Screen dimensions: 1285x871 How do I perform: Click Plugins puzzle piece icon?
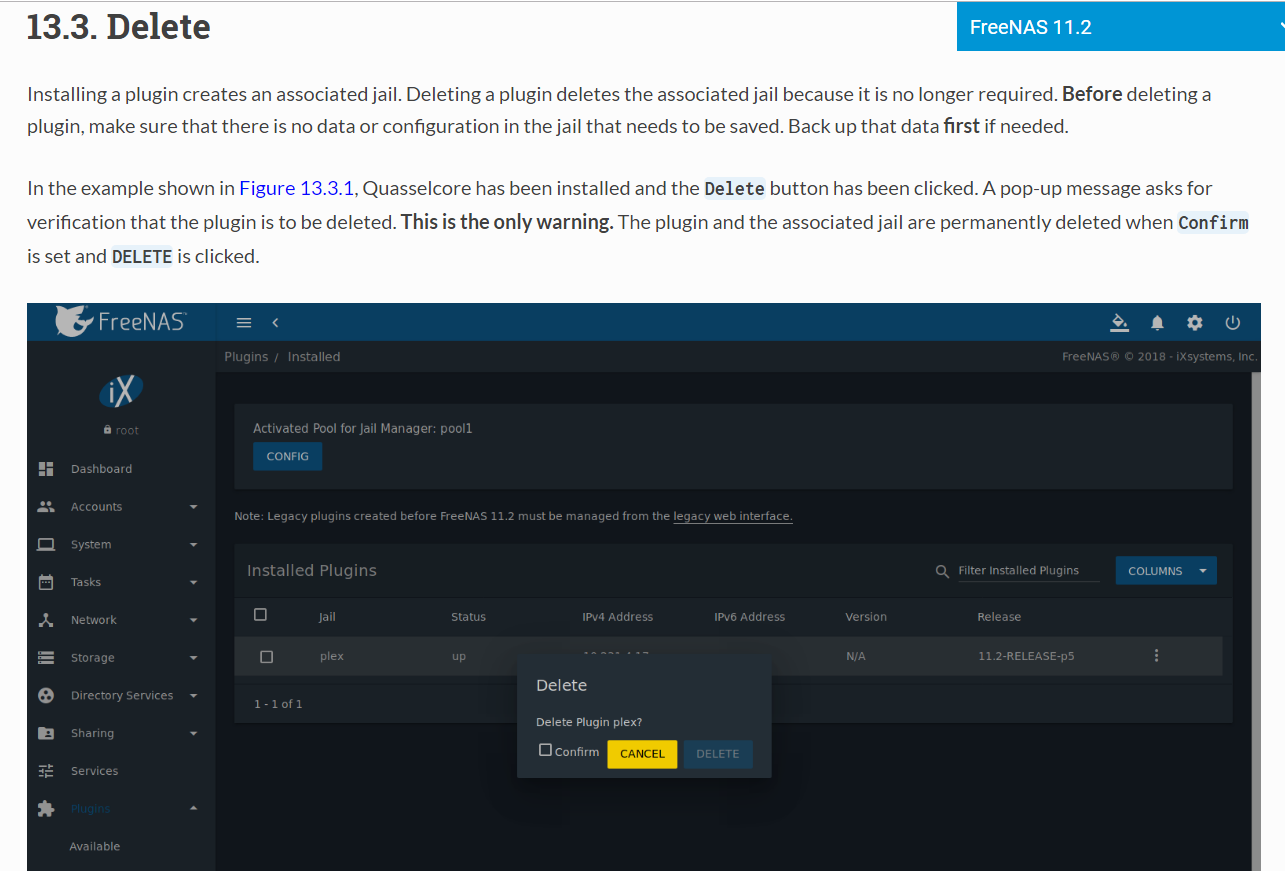click(x=45, y=809)
